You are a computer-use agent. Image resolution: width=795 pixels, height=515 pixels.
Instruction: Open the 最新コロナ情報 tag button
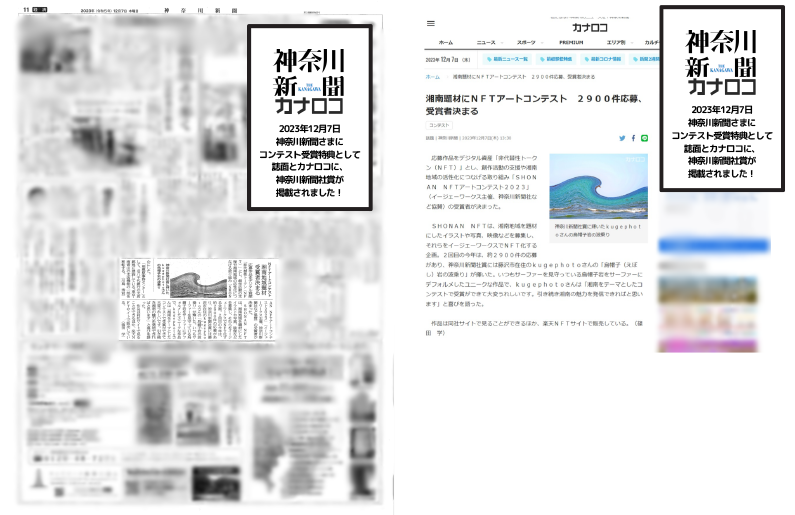pyautogui.click(x=602, y=59)
